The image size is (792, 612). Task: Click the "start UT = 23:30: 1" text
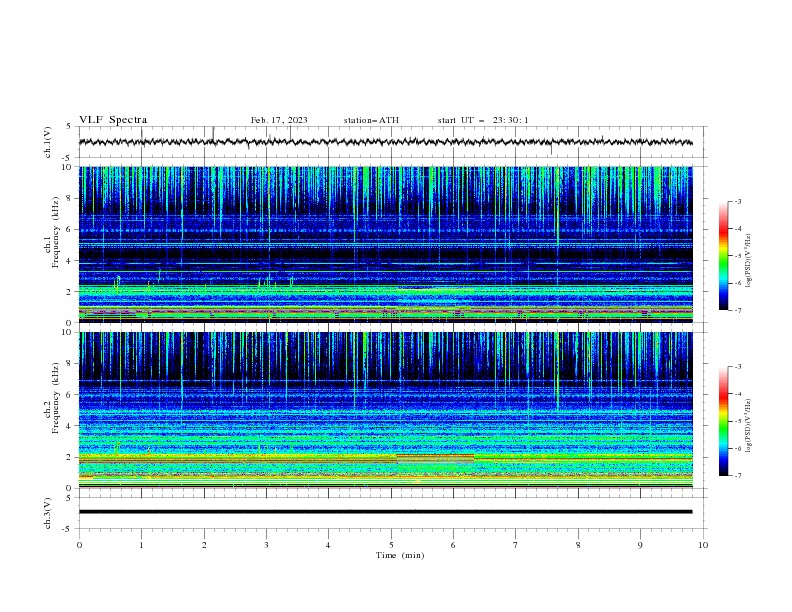tap(483, 120)
